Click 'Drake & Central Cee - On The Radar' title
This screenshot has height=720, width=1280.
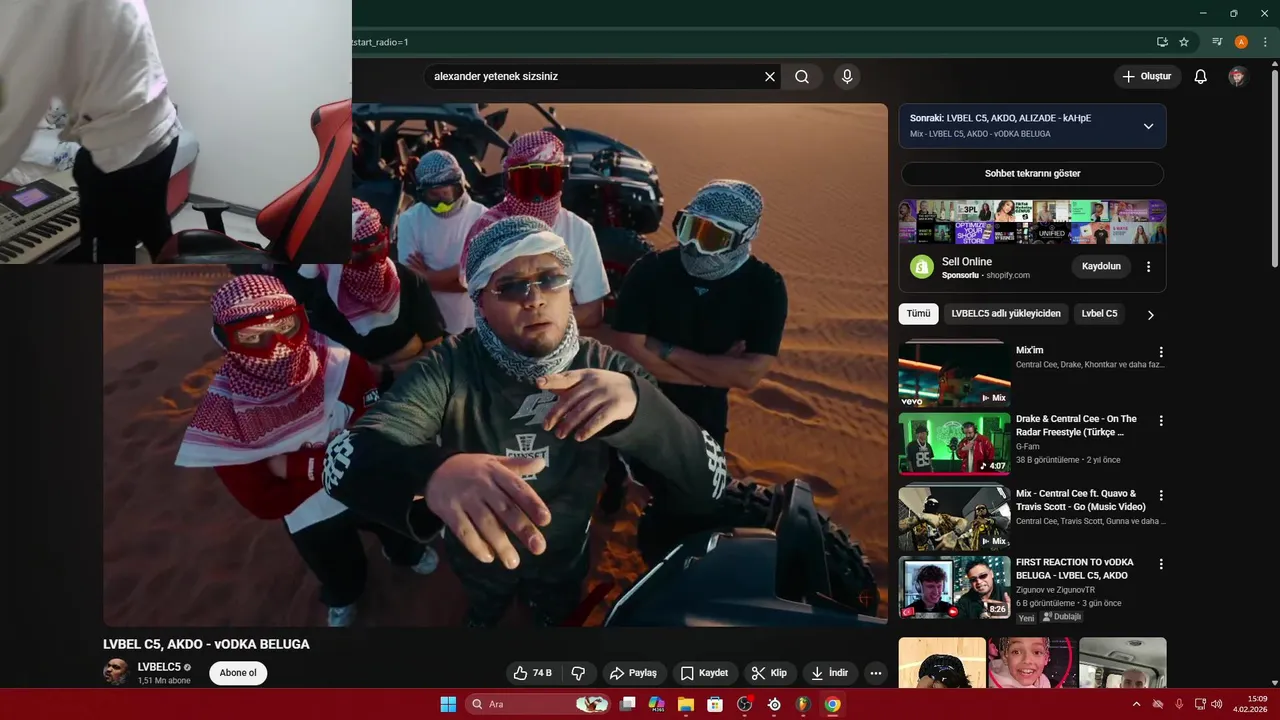pos(1076,426)
